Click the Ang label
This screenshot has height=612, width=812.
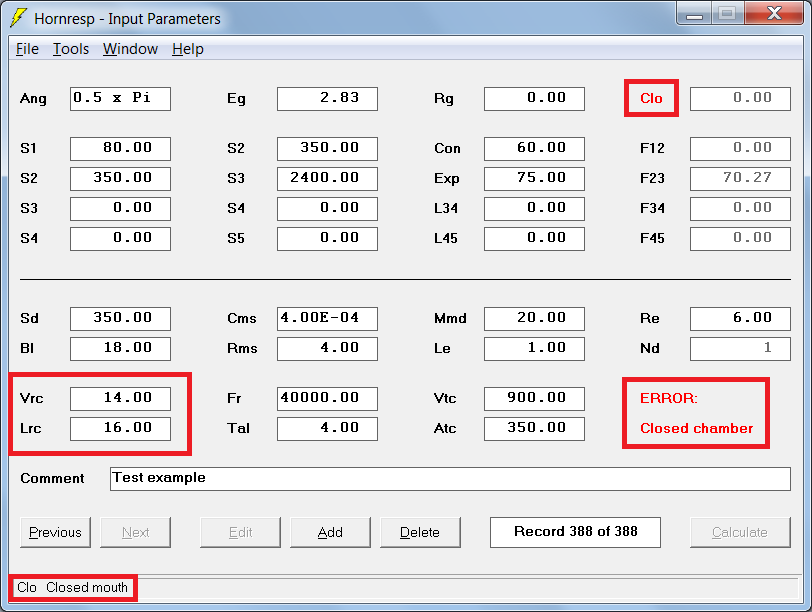33,98
